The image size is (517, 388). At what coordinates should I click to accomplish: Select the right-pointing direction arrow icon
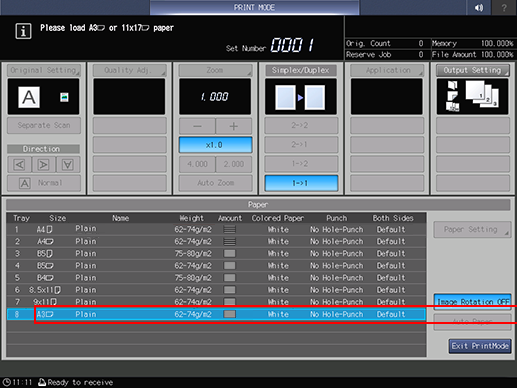tap(44, 164)
